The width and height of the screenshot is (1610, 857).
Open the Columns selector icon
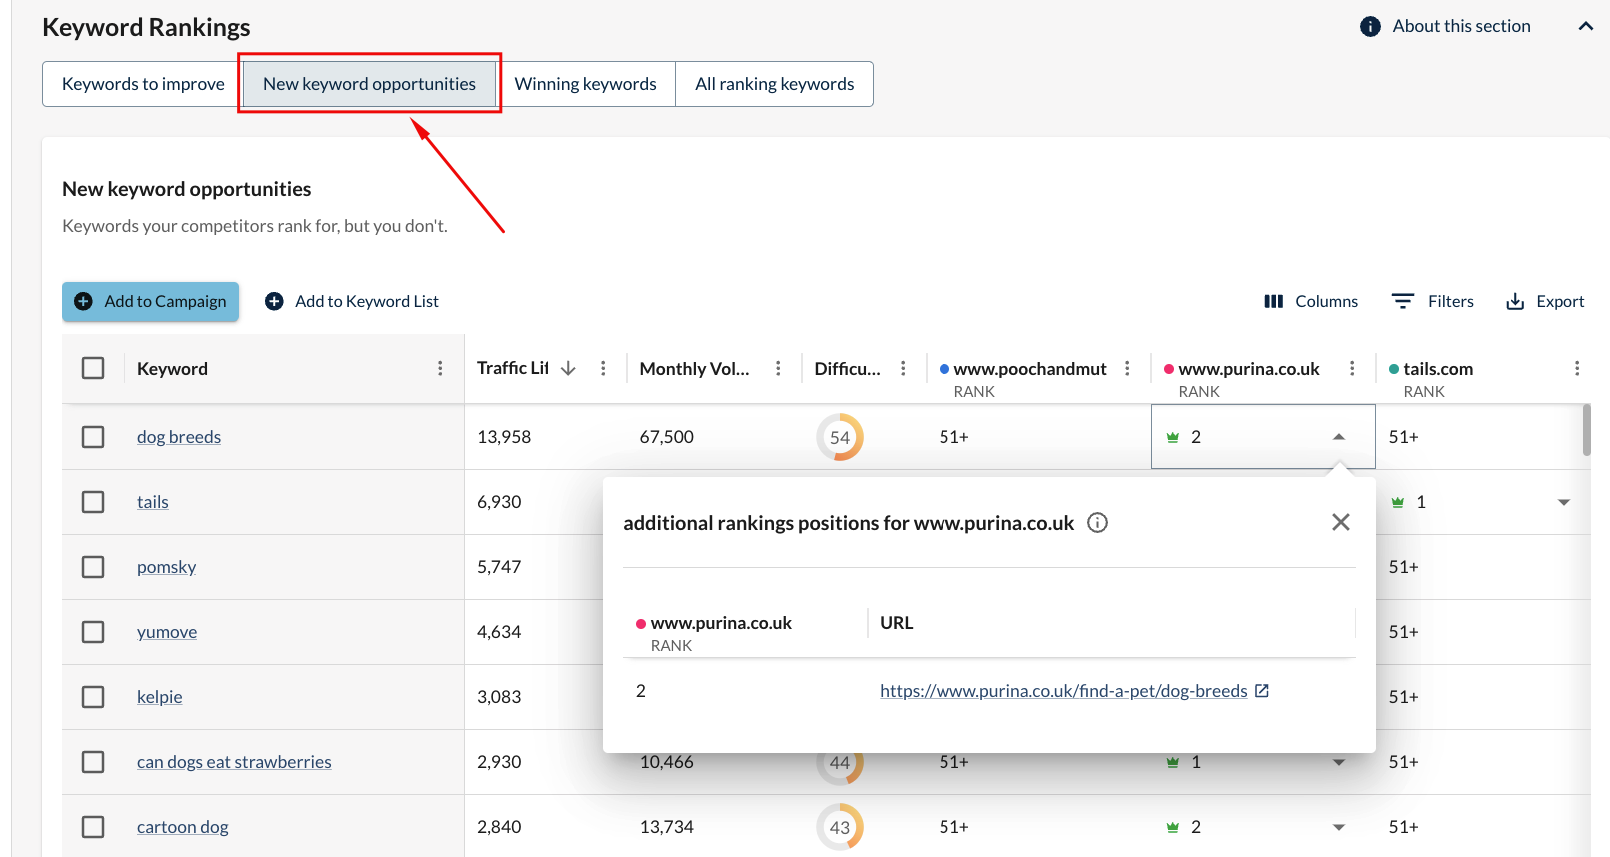point(1273,301)
